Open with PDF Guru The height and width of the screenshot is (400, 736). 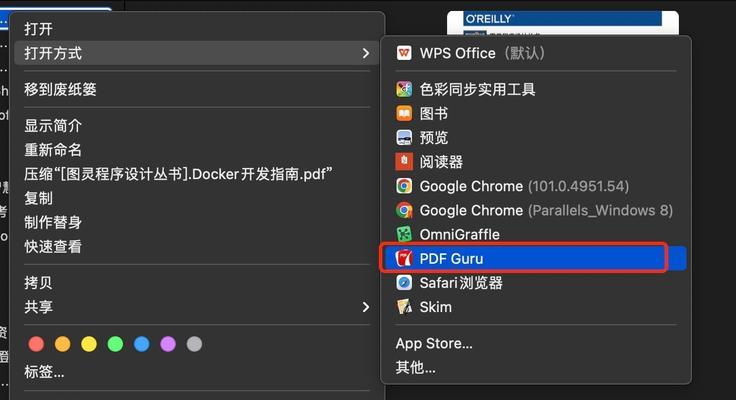click(x=536, y=259)
